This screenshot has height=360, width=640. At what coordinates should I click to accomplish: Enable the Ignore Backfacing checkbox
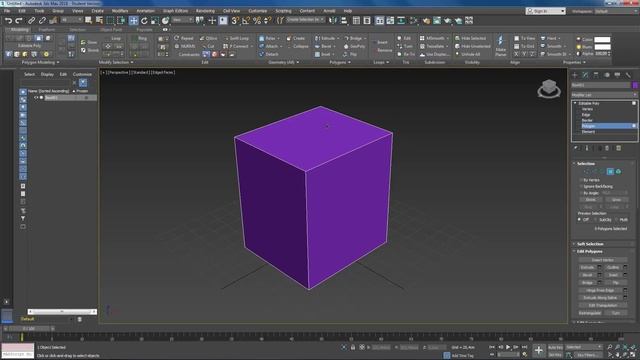581,187
